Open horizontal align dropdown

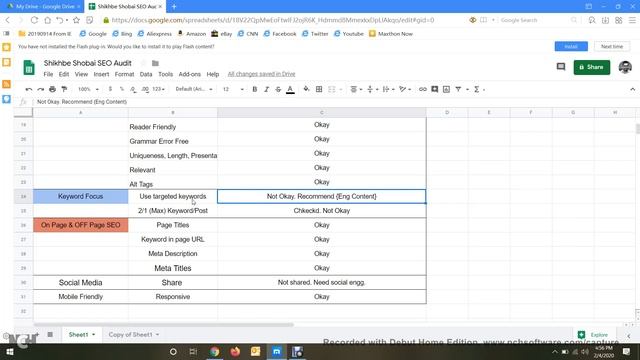click(356, 89)
